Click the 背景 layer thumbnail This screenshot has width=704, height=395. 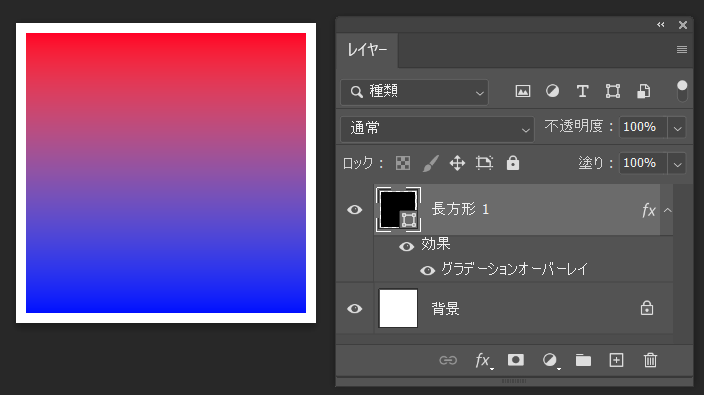[398, 308]
